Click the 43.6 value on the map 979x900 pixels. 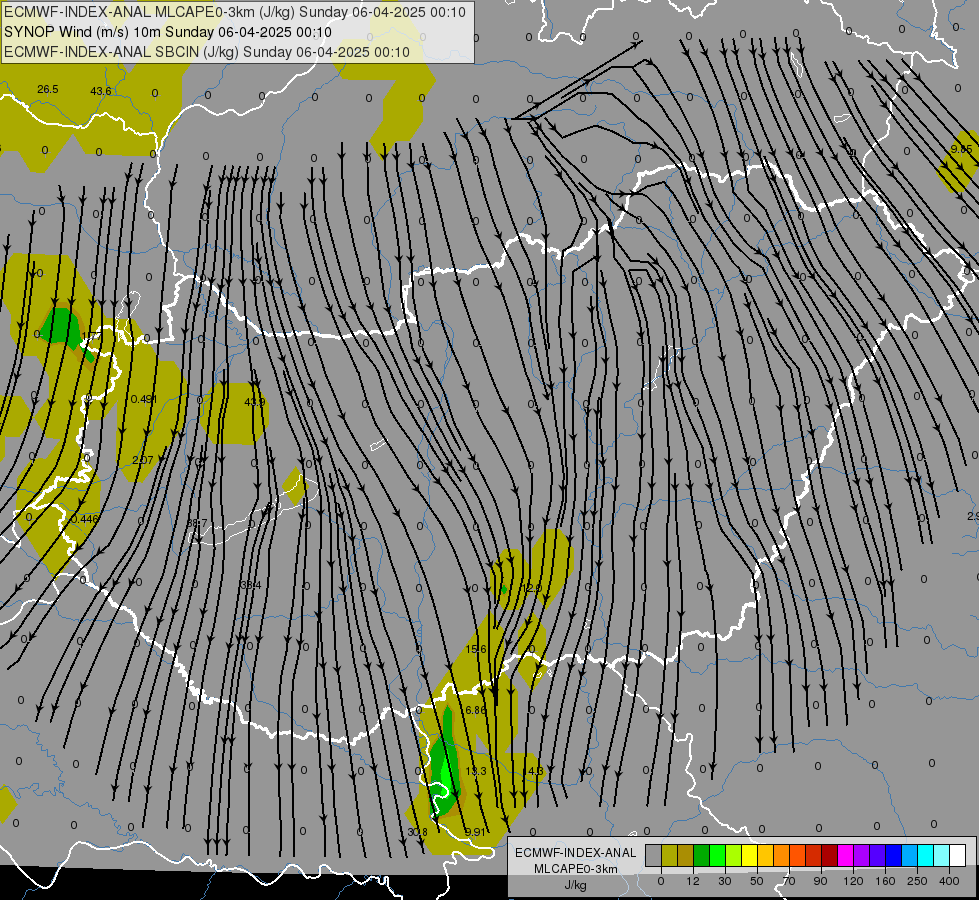click(x=101, y=91)
